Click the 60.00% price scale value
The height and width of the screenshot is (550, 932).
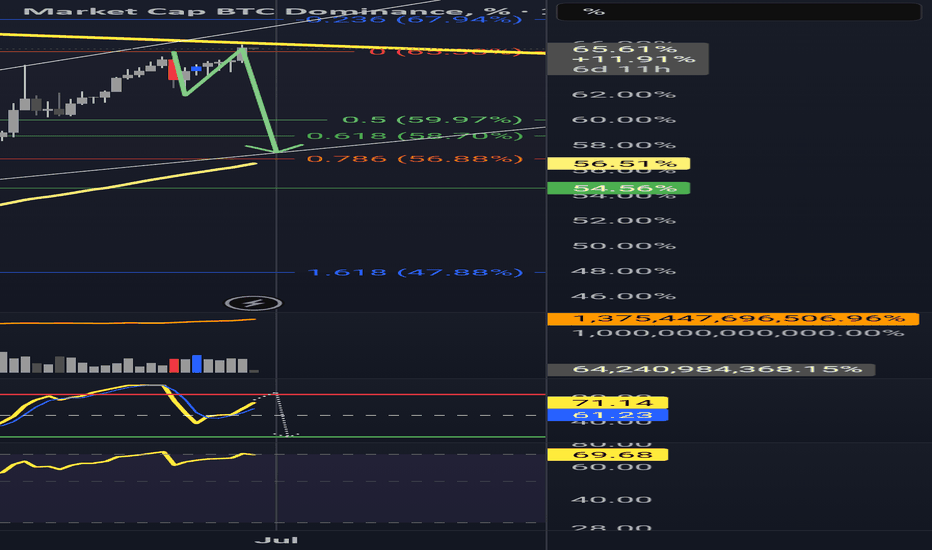pos(624,120)
